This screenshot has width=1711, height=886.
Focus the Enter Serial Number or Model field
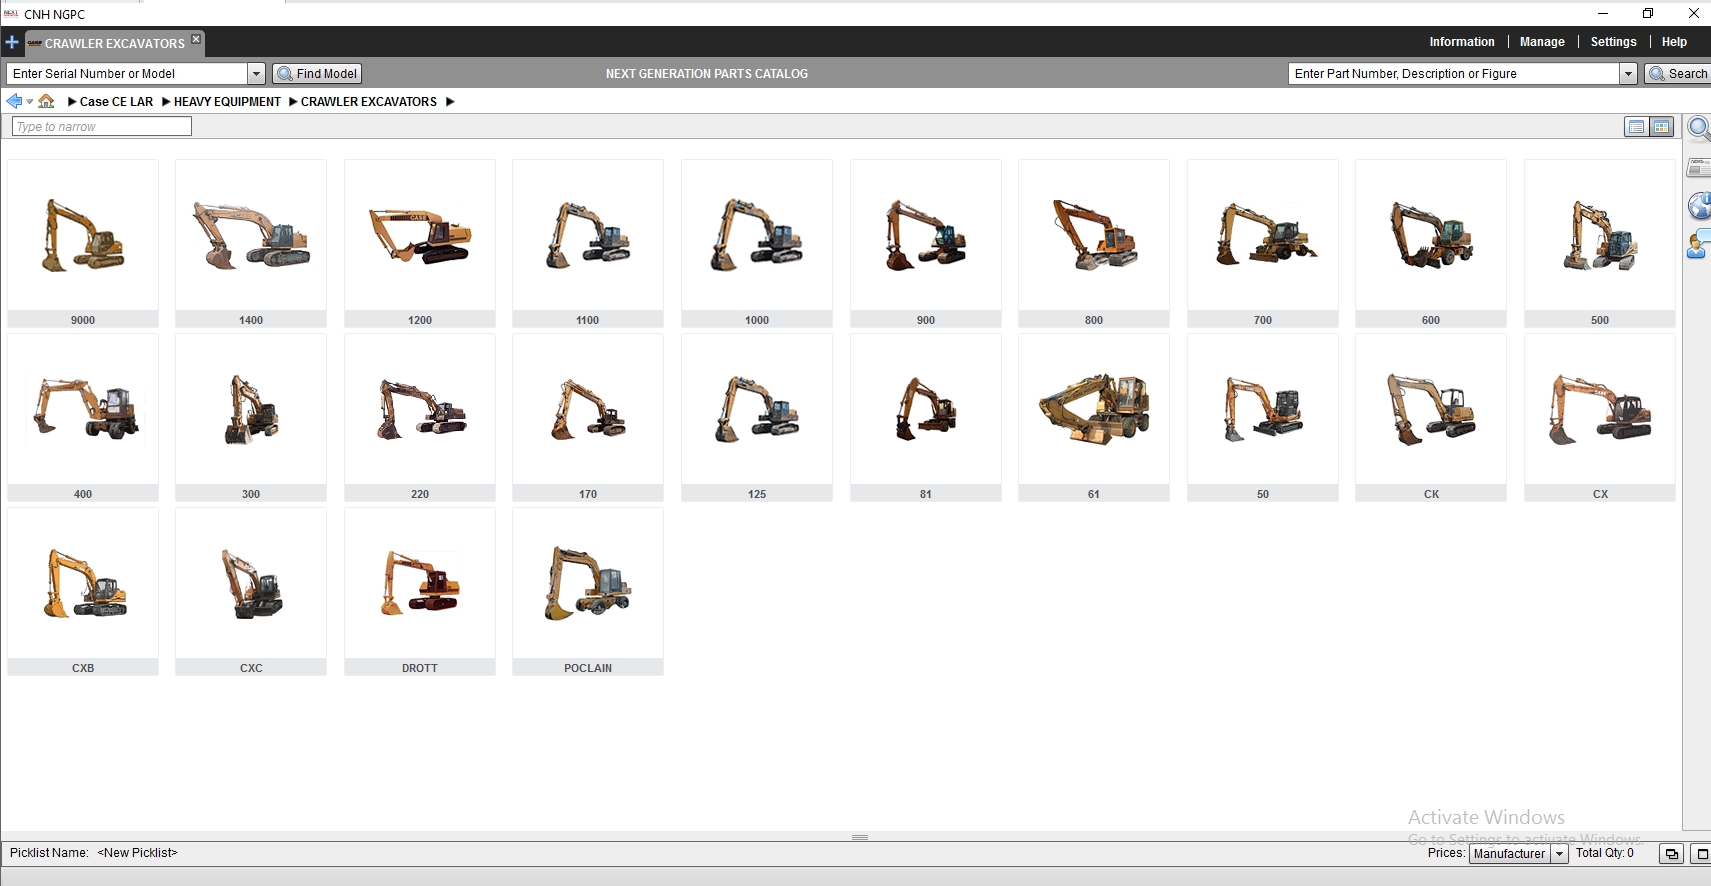(x=127, y=74)
